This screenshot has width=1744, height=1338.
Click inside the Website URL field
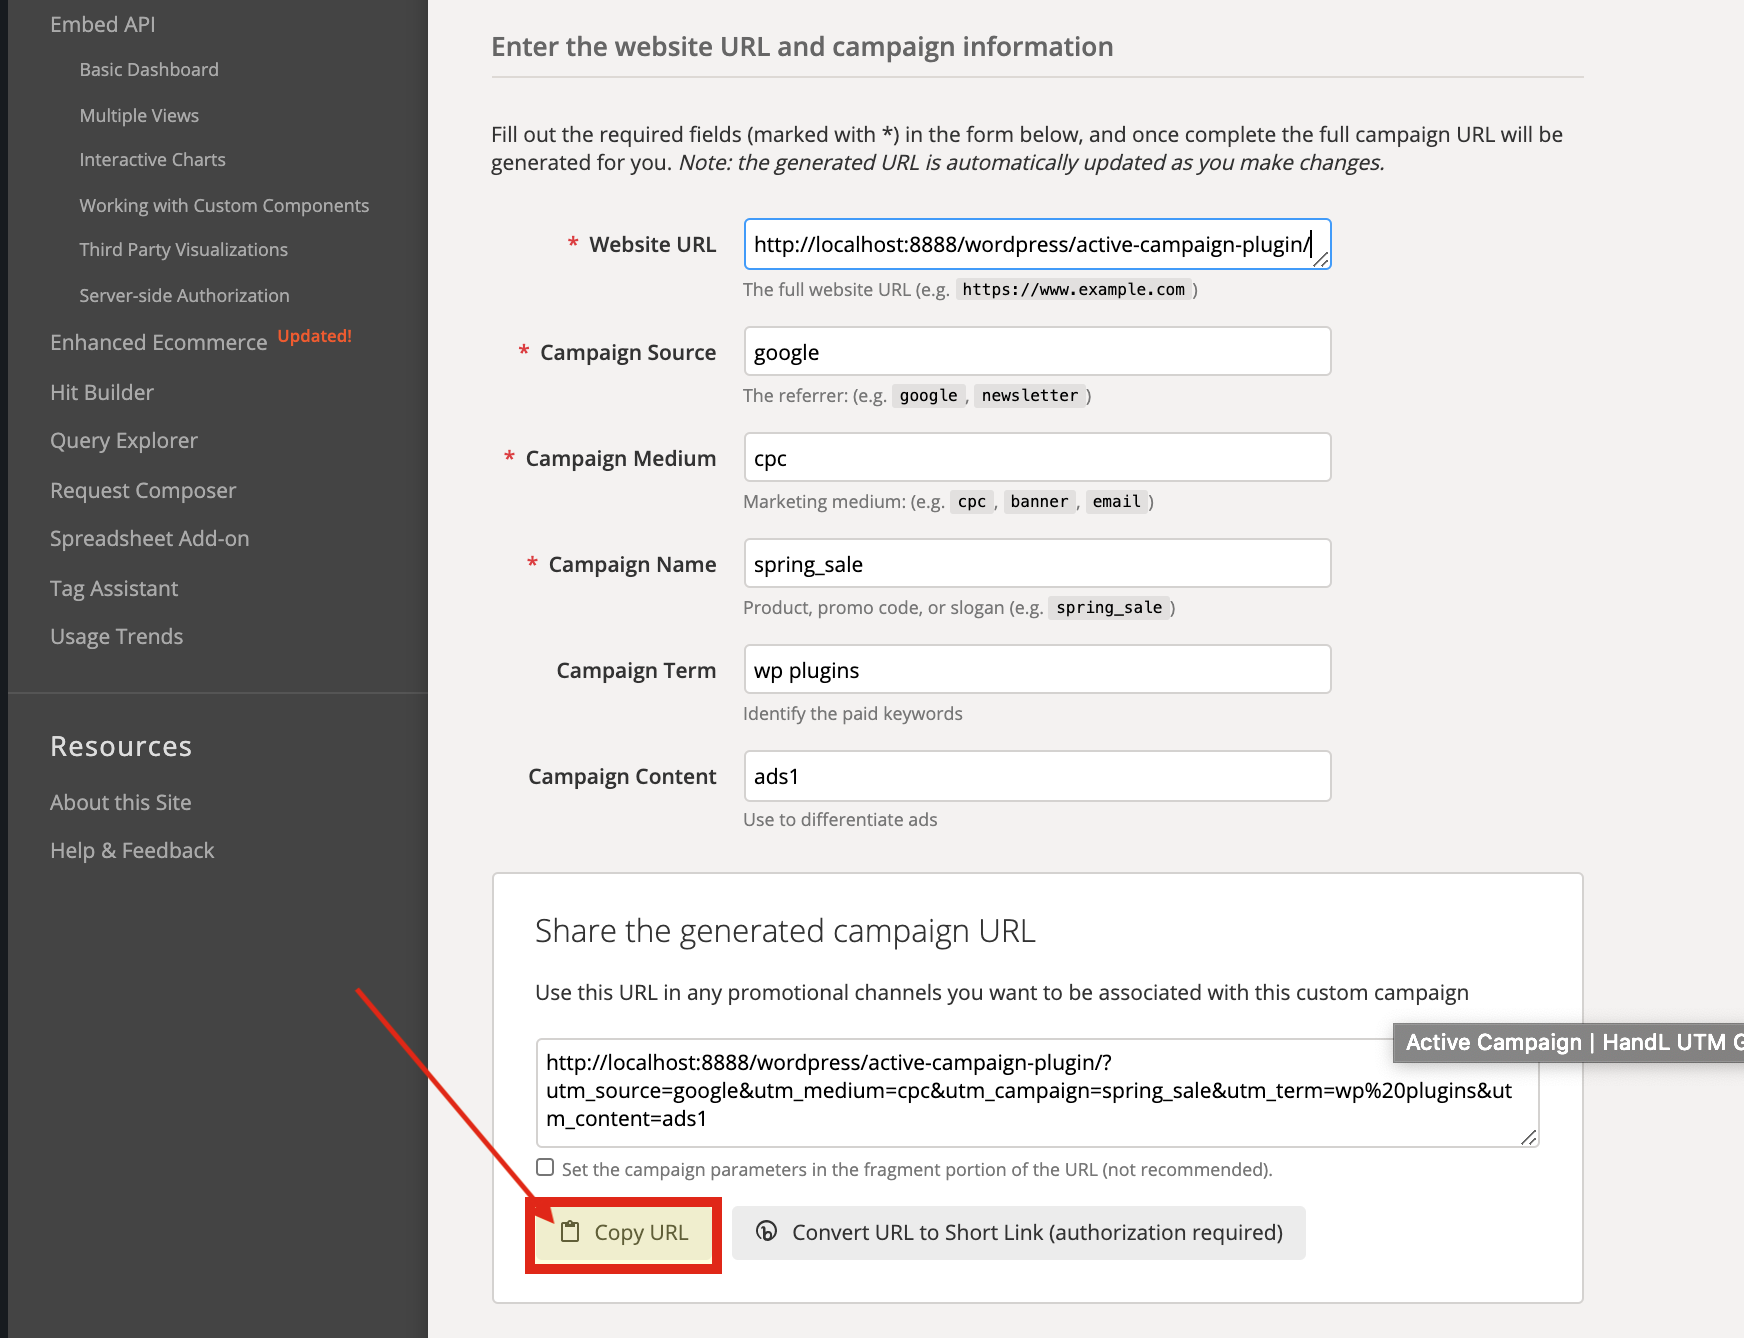tap(1037, 244)
